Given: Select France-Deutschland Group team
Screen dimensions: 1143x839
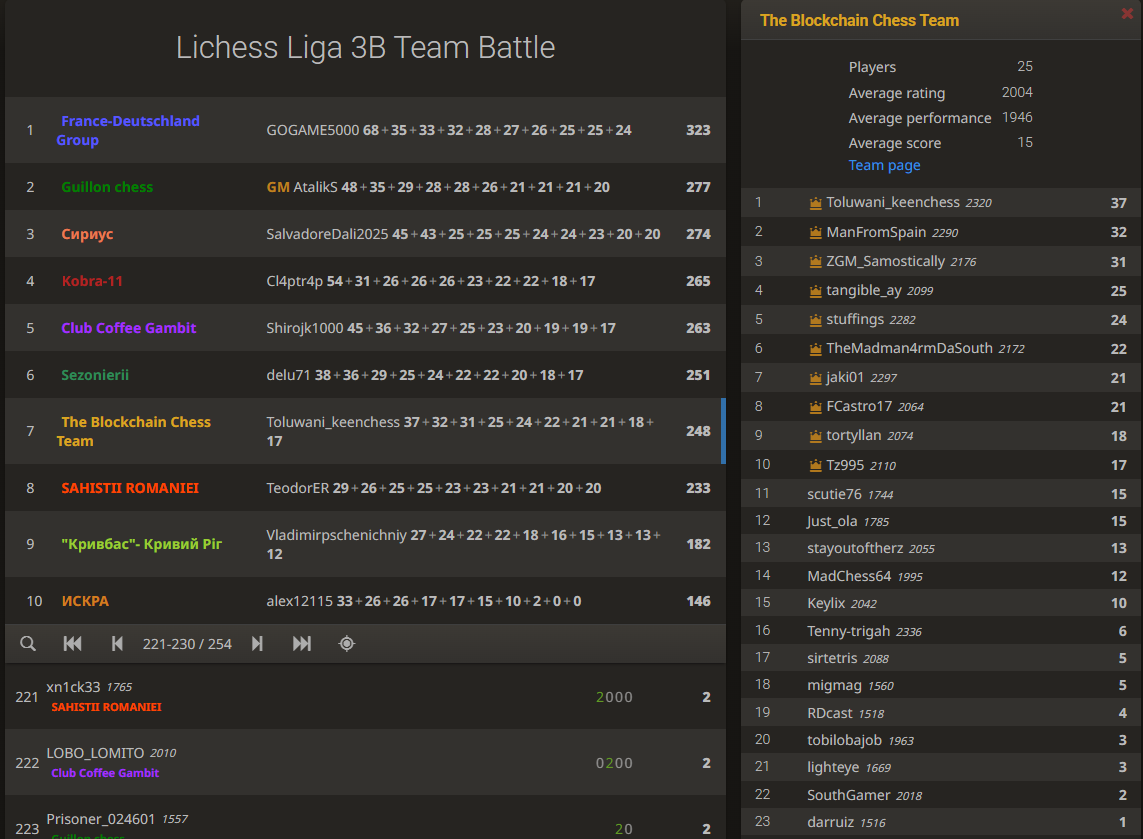Looking at the screenshot, I should 128,130.
